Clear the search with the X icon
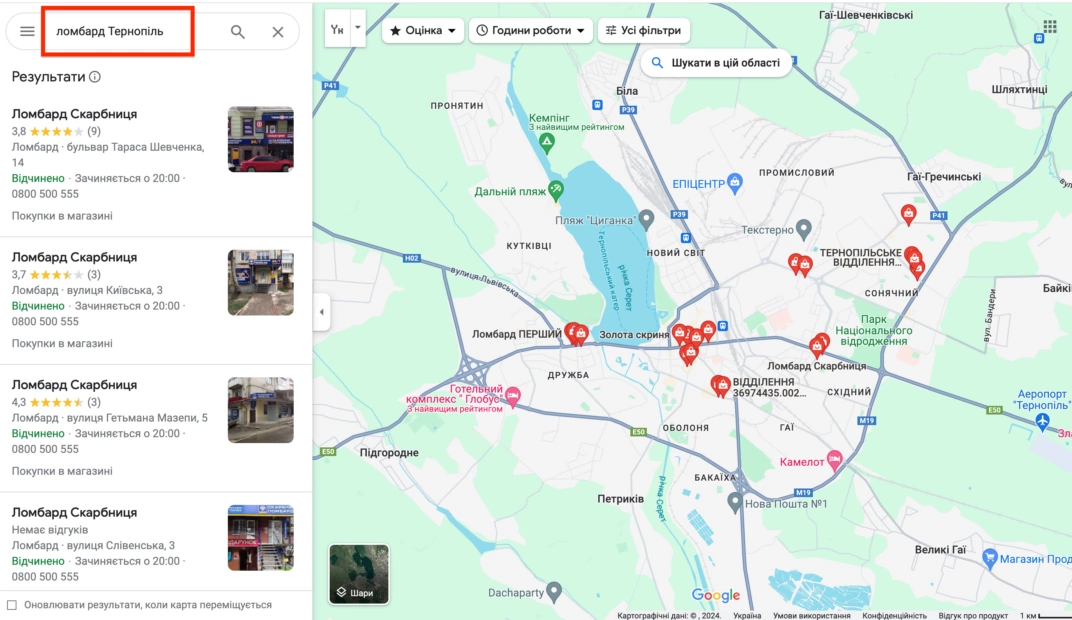The image size is (1072, 620). coord(278,31)
